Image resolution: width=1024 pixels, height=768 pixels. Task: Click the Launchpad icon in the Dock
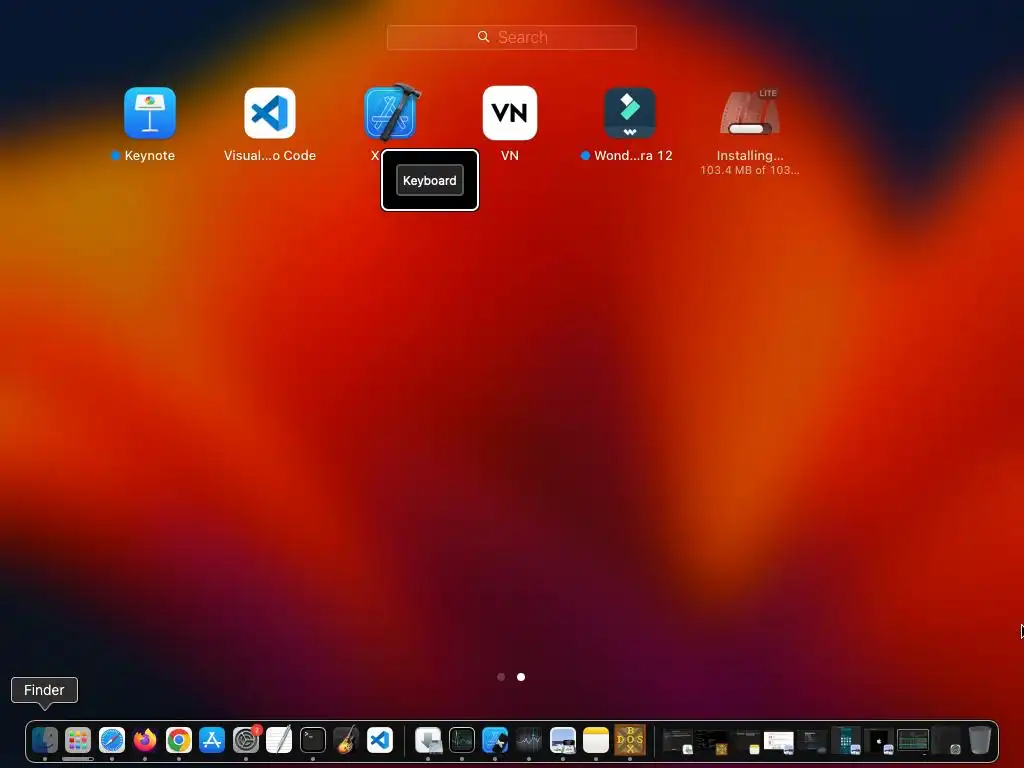click(78, 741)
